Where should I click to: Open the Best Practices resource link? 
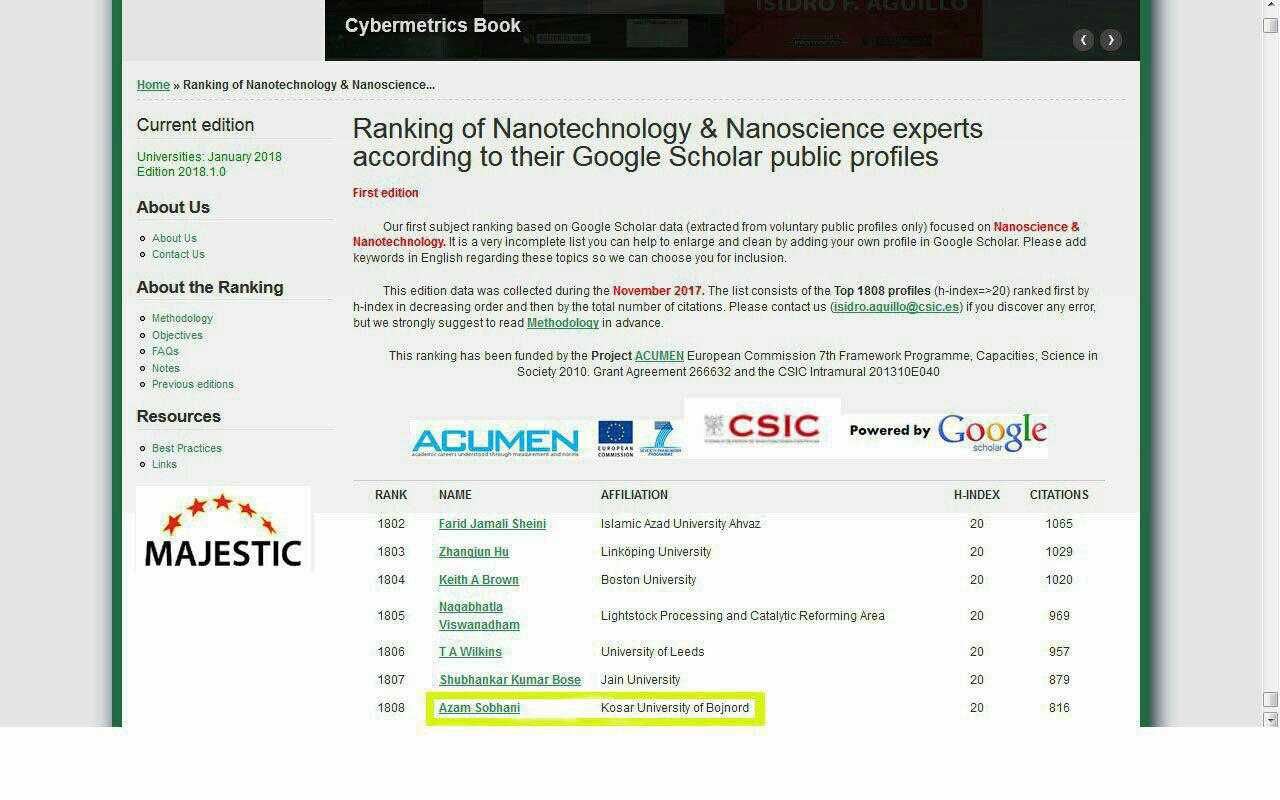(x=186, y=448)
